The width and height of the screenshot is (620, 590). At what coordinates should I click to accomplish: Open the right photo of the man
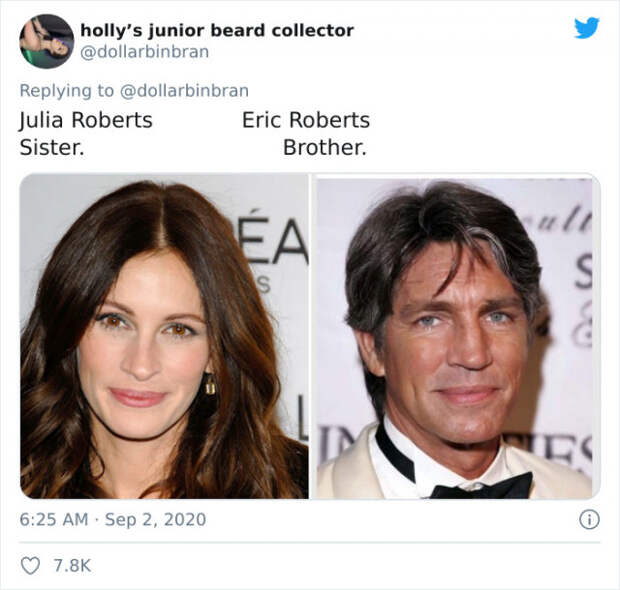[456, 336]
